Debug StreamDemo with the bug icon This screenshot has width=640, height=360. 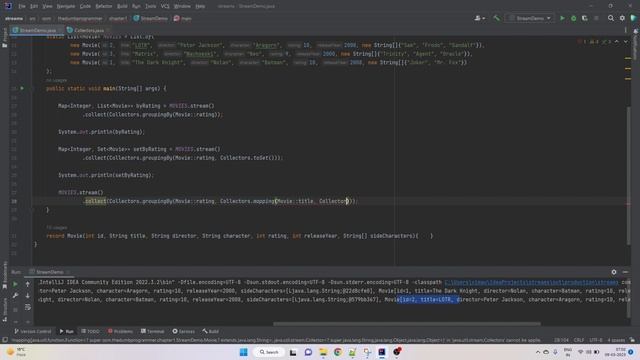click(573, 18)
